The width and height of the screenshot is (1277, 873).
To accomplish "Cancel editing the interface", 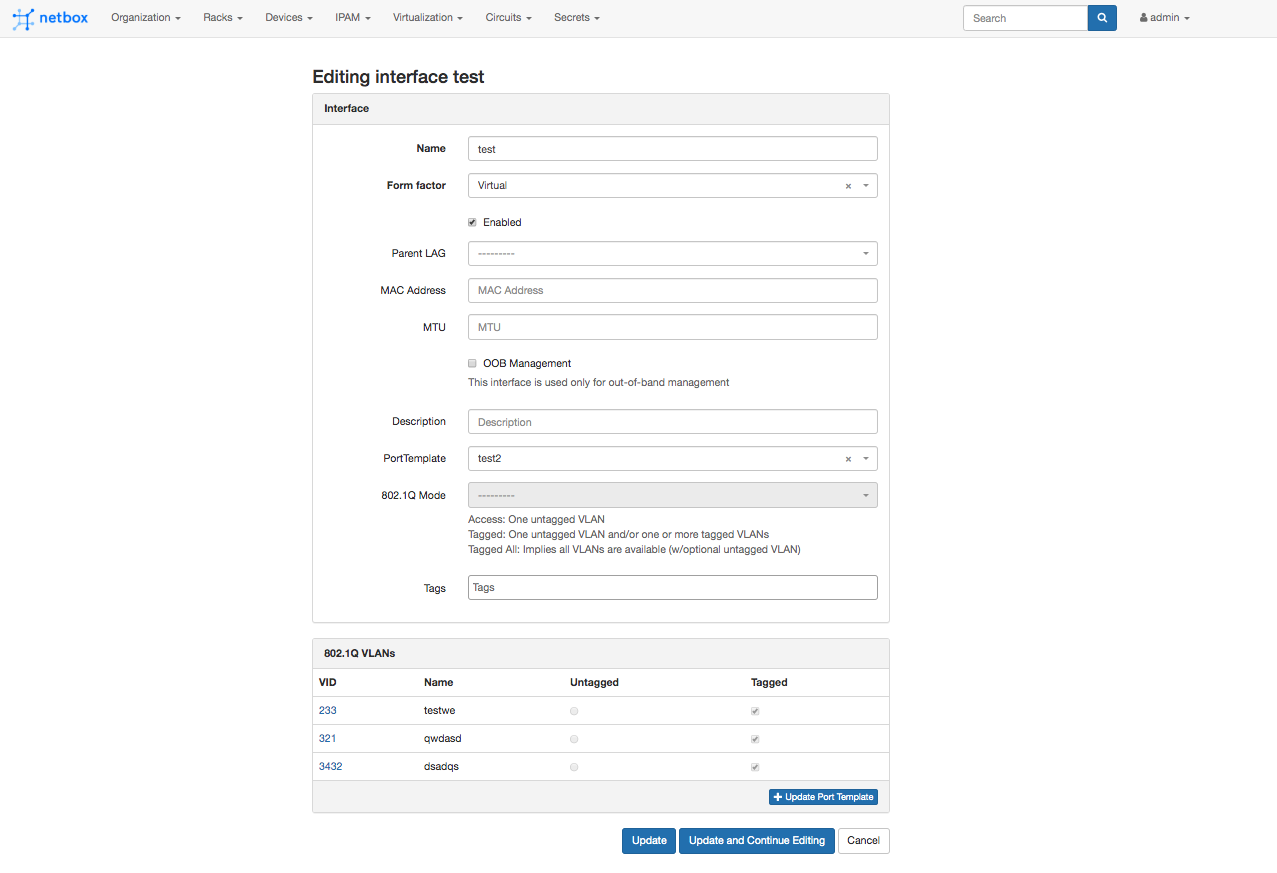I will (863, 841).
